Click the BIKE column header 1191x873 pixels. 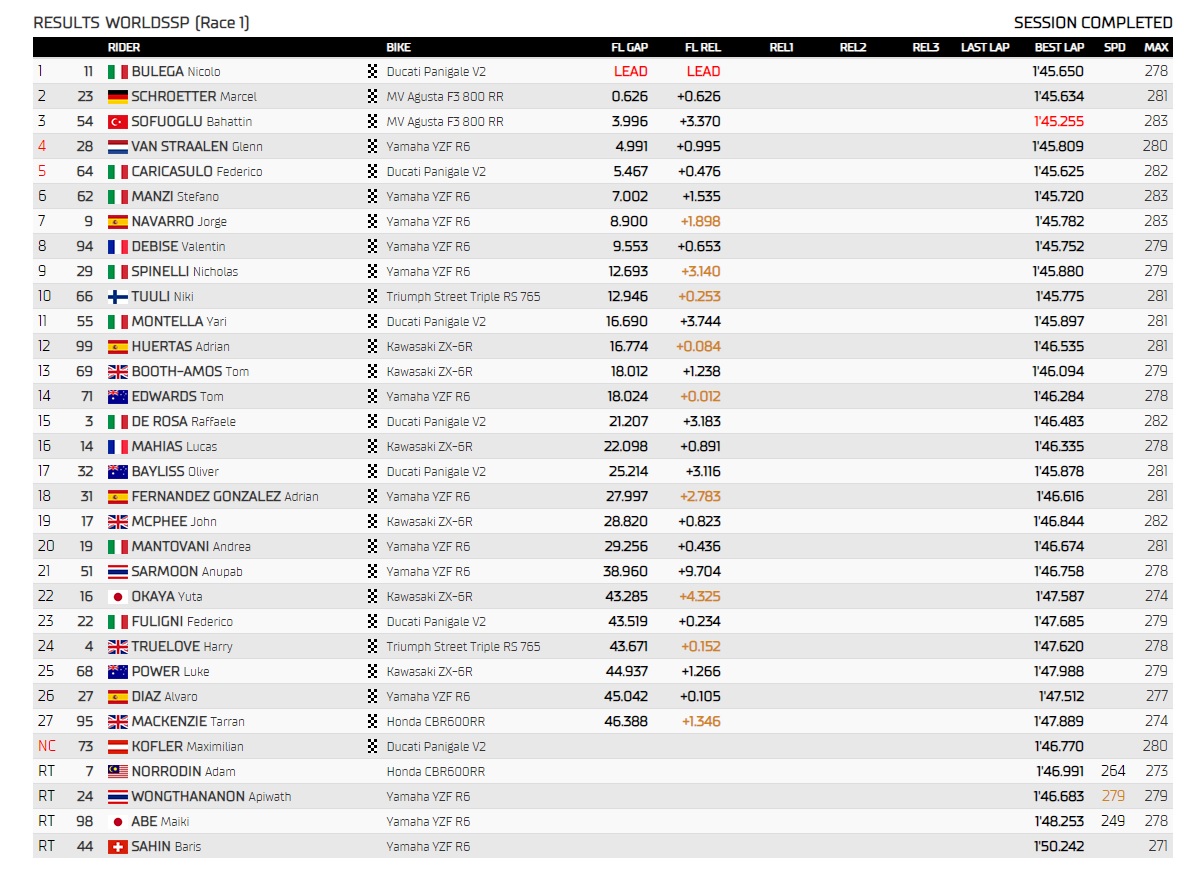pyautogui.click(x=398, y=47)
